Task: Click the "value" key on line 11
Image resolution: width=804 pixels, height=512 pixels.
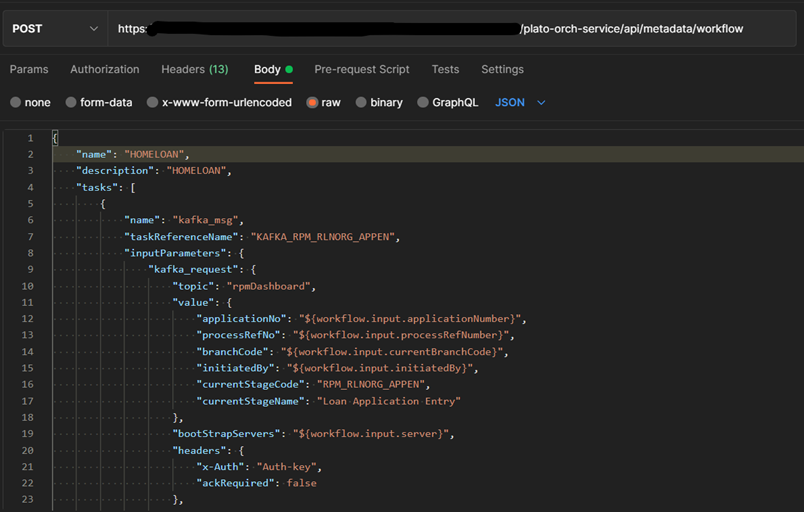Action: 193,302
